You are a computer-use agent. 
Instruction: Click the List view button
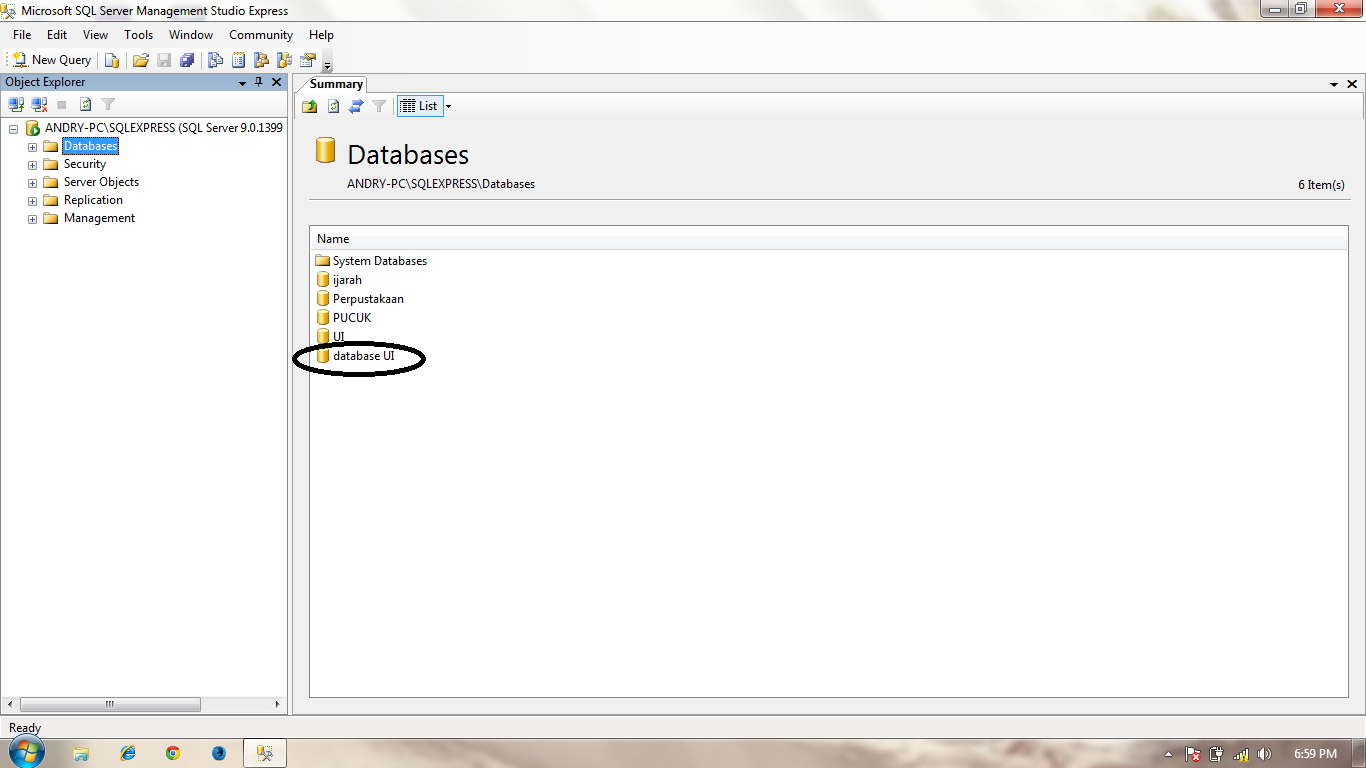coord(419,106)
